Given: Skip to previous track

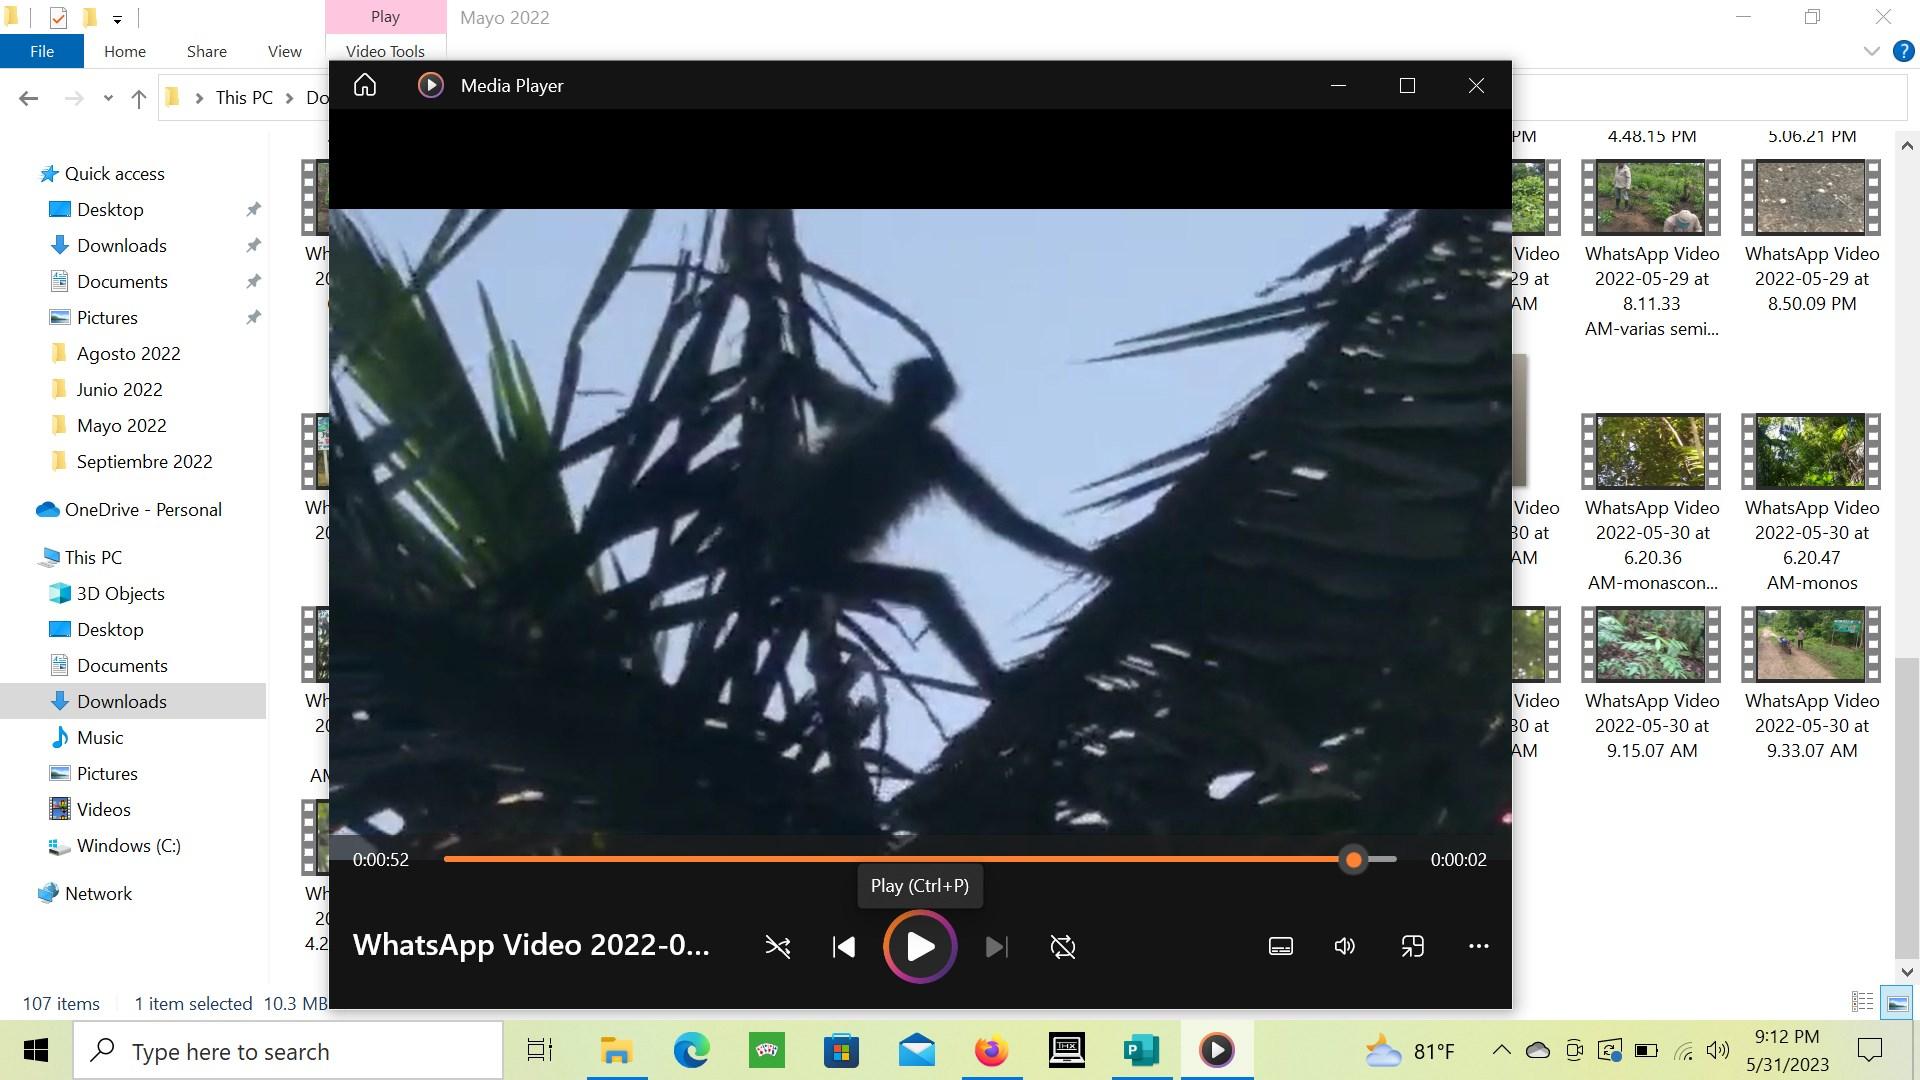Looking at the screenshot, I should pos(843,946).
